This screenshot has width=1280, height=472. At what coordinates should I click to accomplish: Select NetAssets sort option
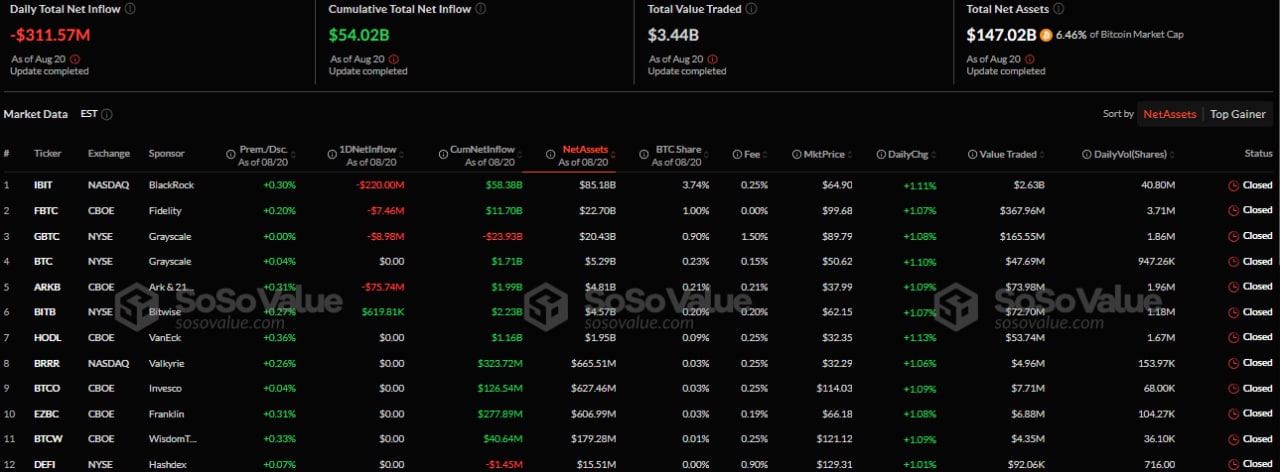pos(1169,114)
